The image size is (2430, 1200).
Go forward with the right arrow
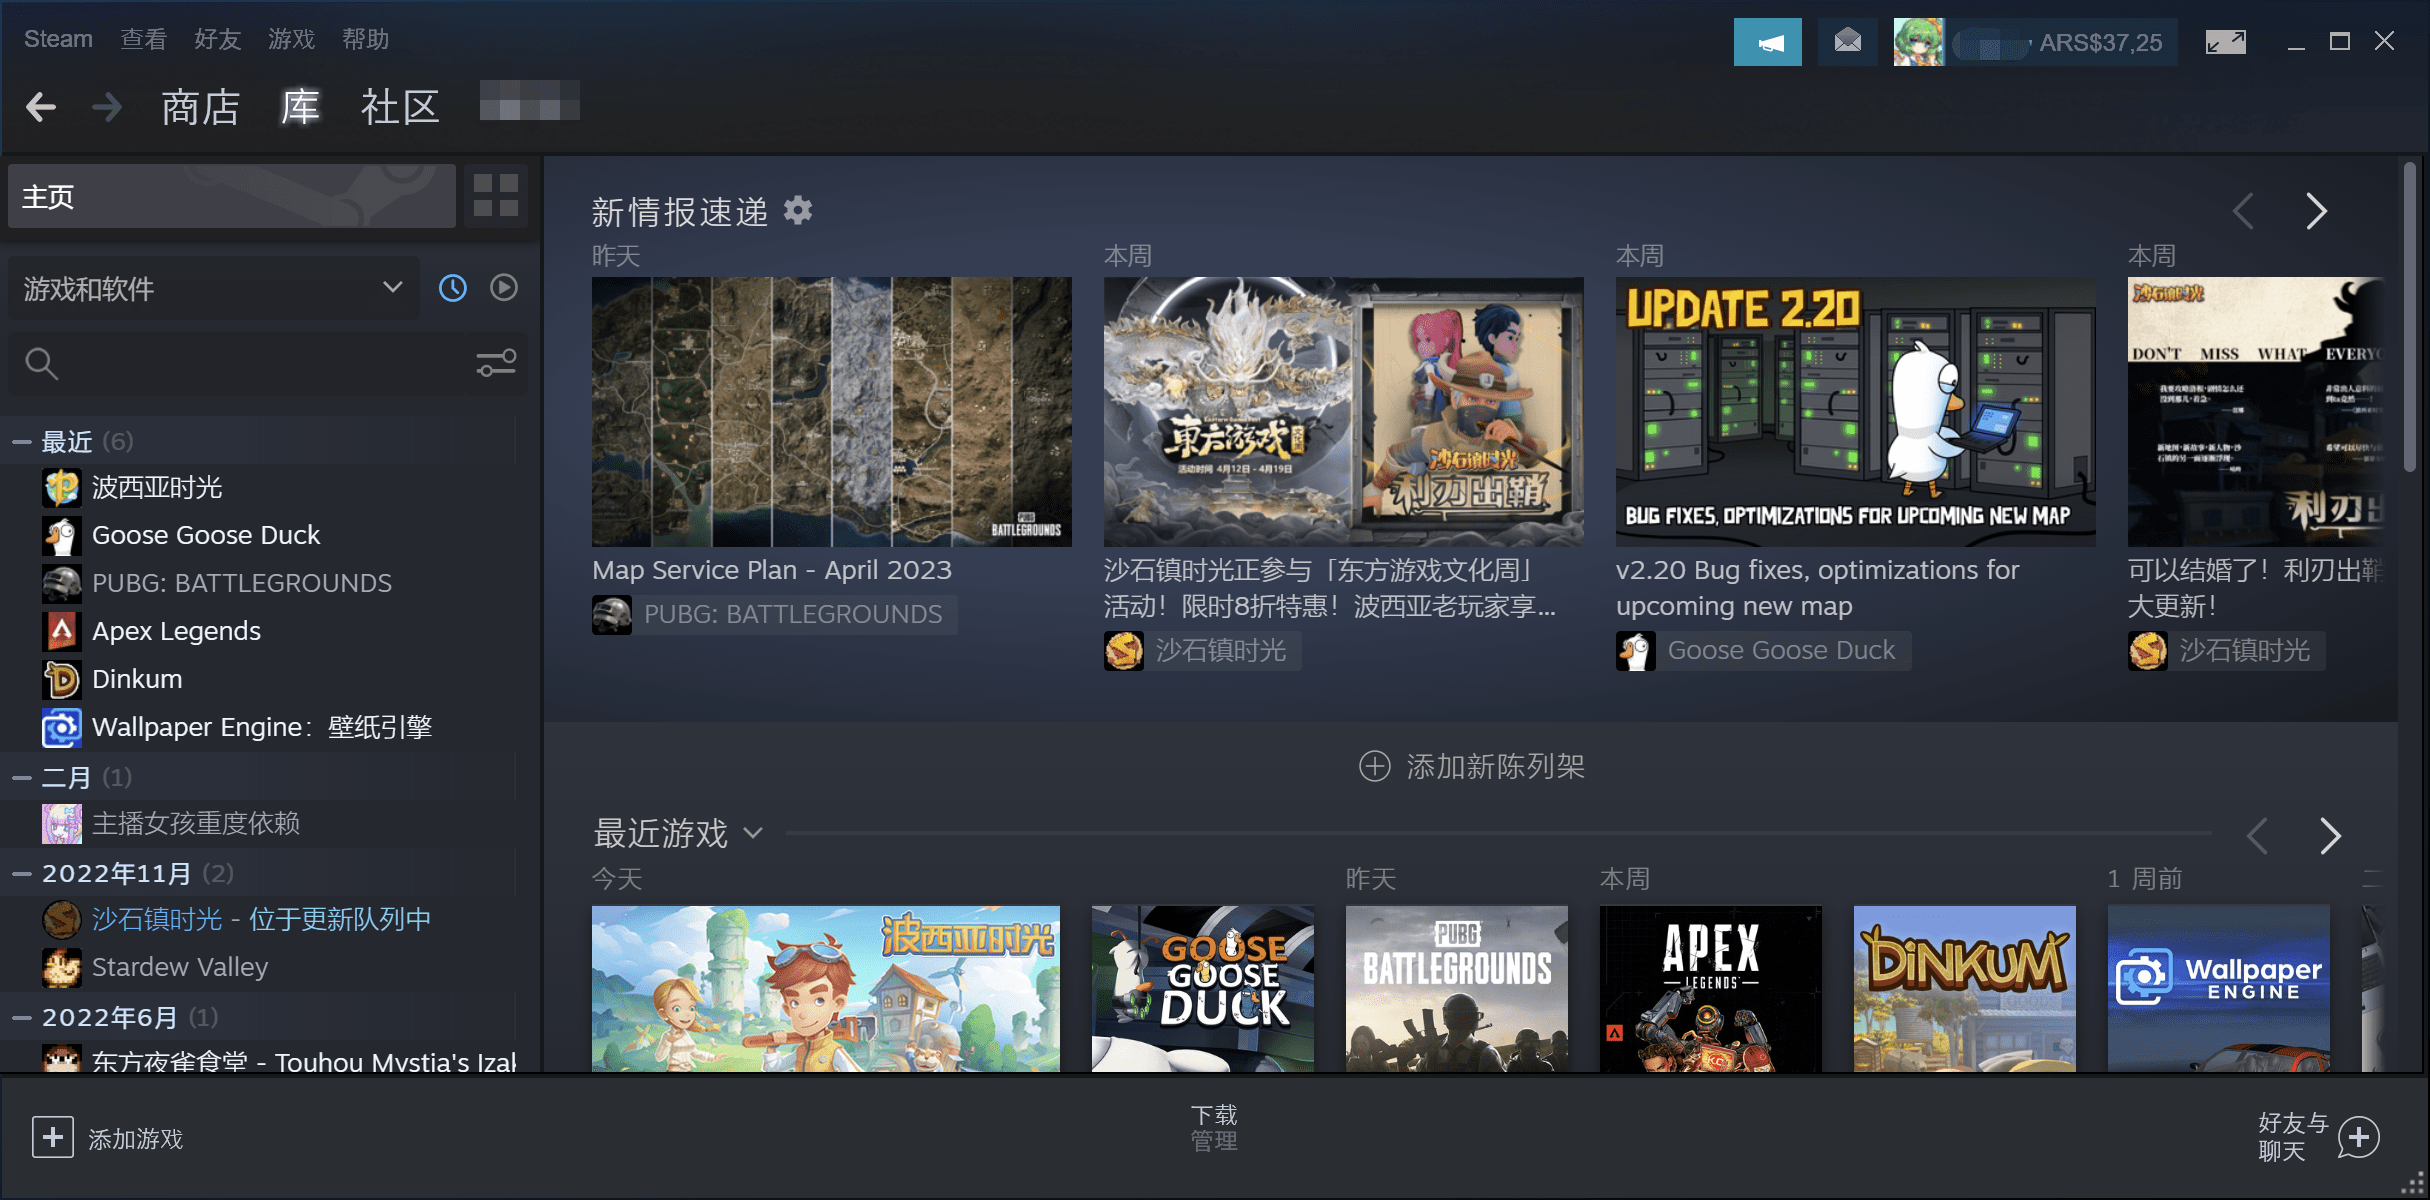107,107
